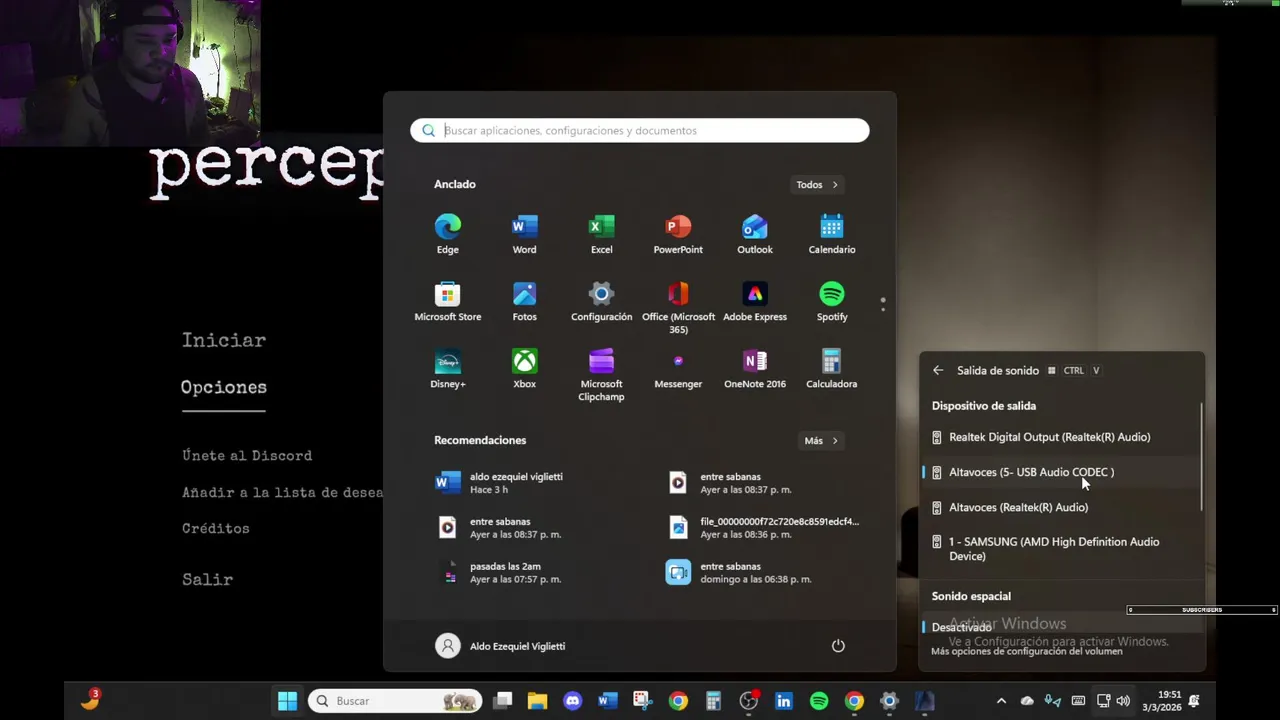The image size is (1280, 720).
Task: Select Desactivado spatial sound option
Action: pos(1060,627)
